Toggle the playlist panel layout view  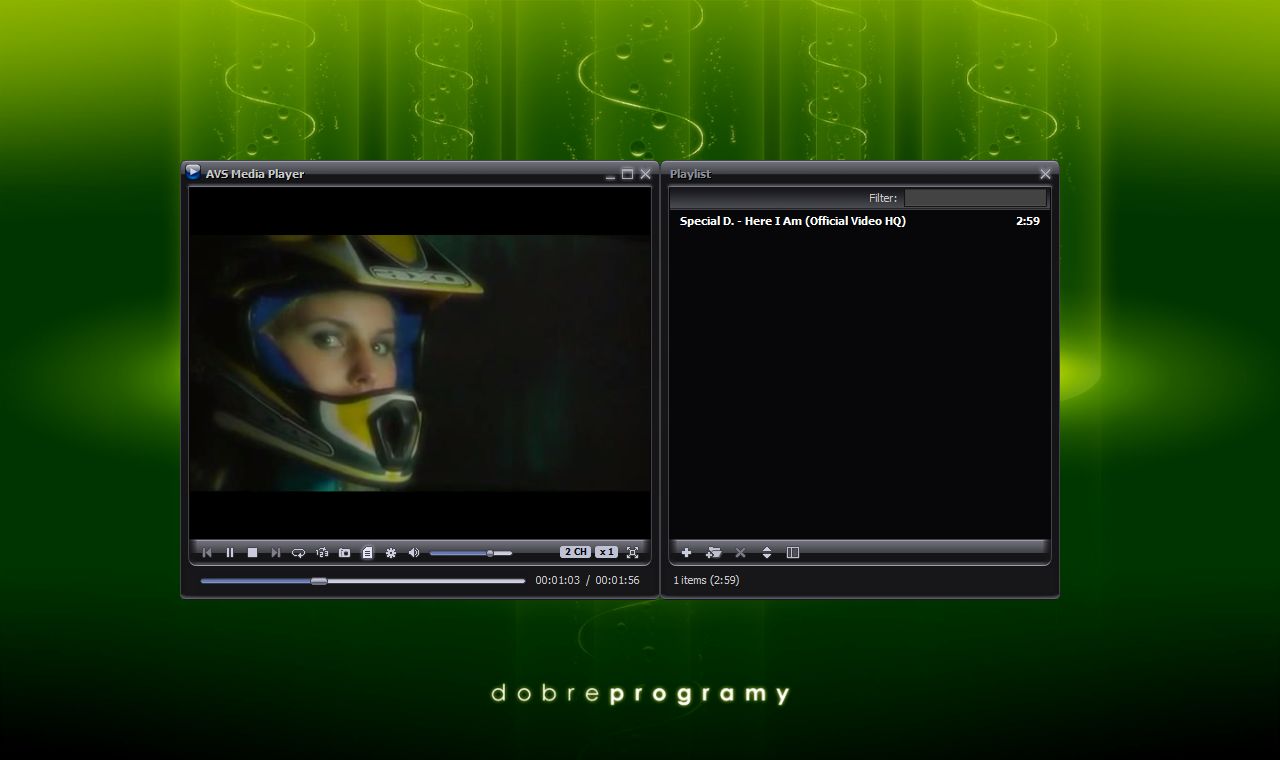[x=793, y=552]
